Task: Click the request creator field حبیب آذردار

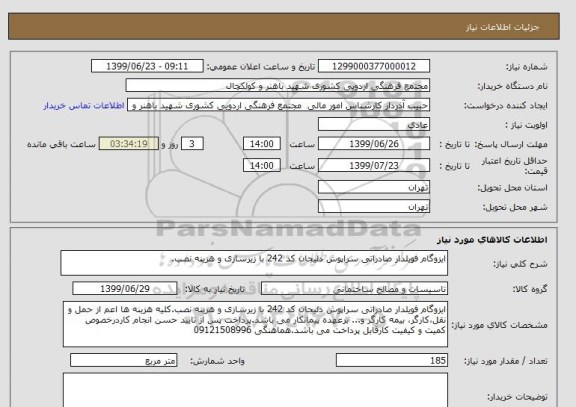Action: [278, 105]
